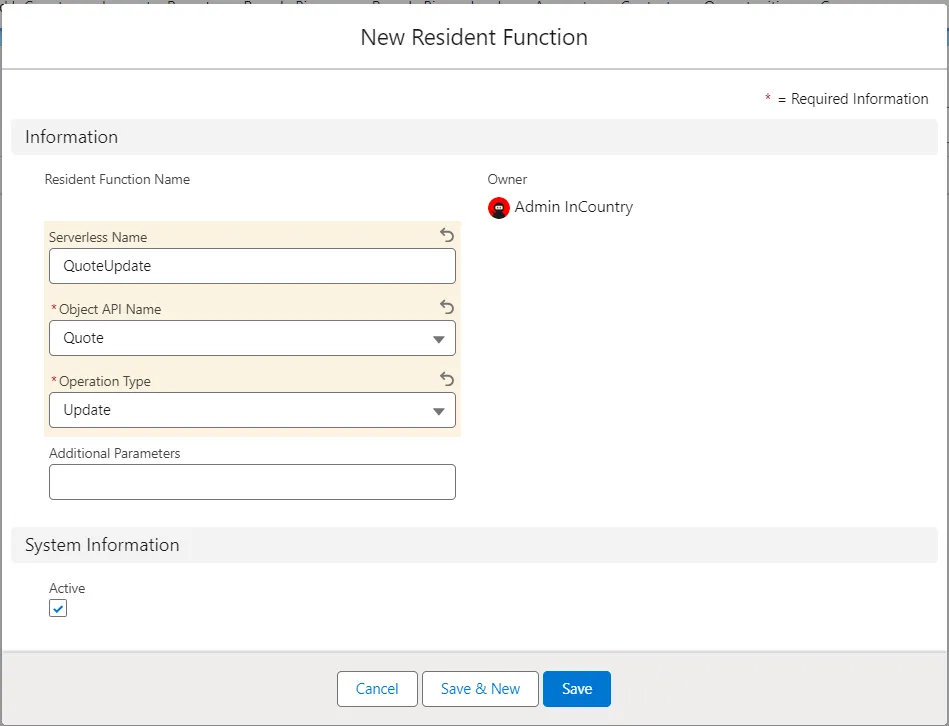This screenshot has height=726, width=949.
Task: Click the Required Information legend text
Action: coord(859,99)
